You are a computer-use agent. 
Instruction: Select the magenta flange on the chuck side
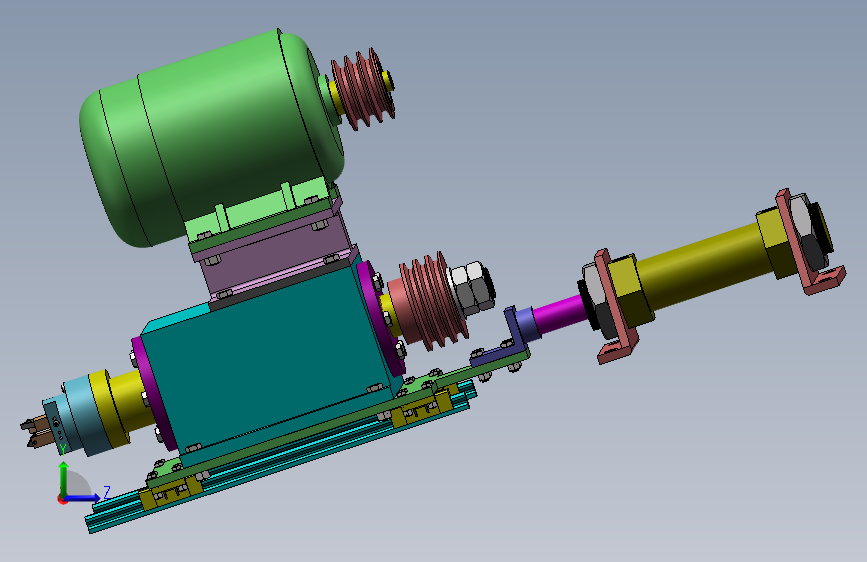154,394
